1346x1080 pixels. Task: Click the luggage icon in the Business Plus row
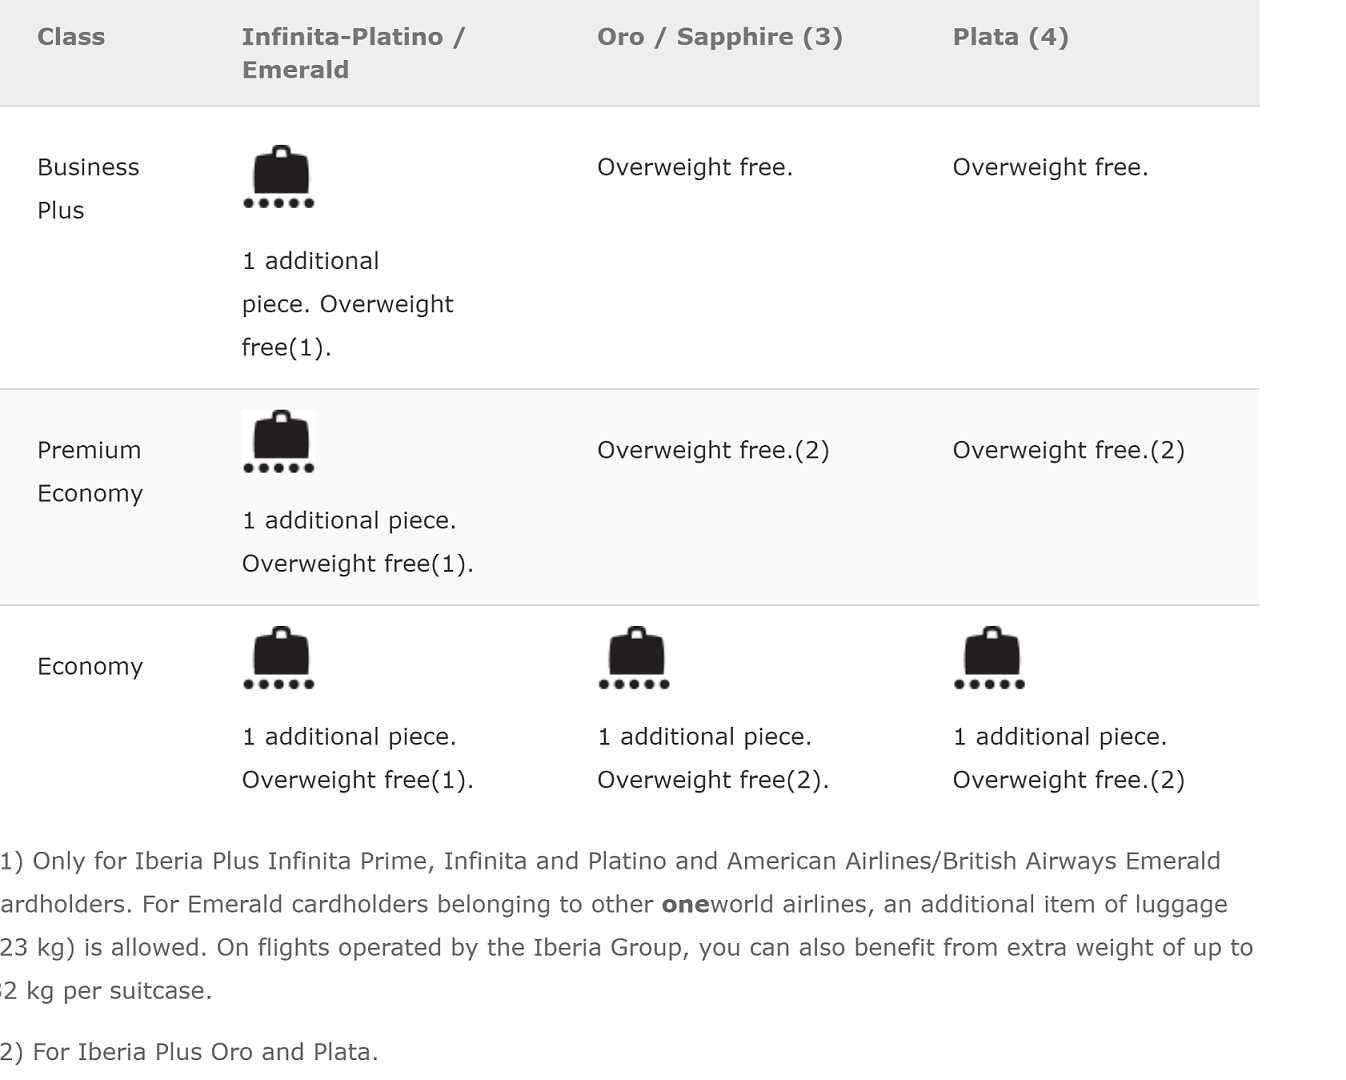point(279,176)
